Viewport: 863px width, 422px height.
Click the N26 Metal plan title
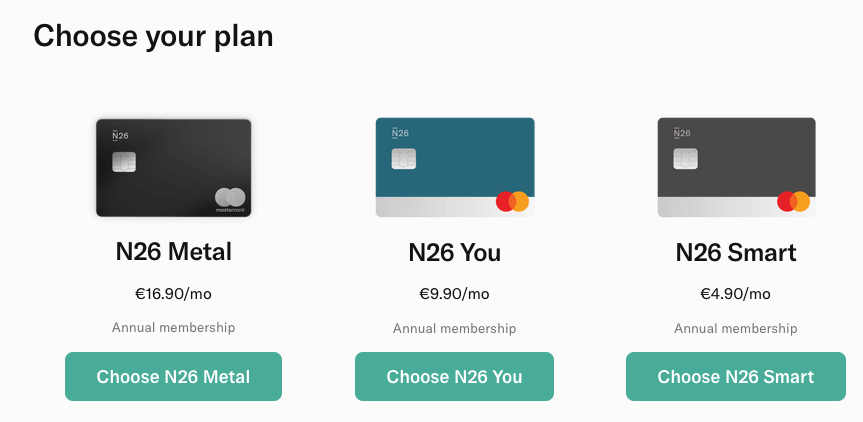173,251
